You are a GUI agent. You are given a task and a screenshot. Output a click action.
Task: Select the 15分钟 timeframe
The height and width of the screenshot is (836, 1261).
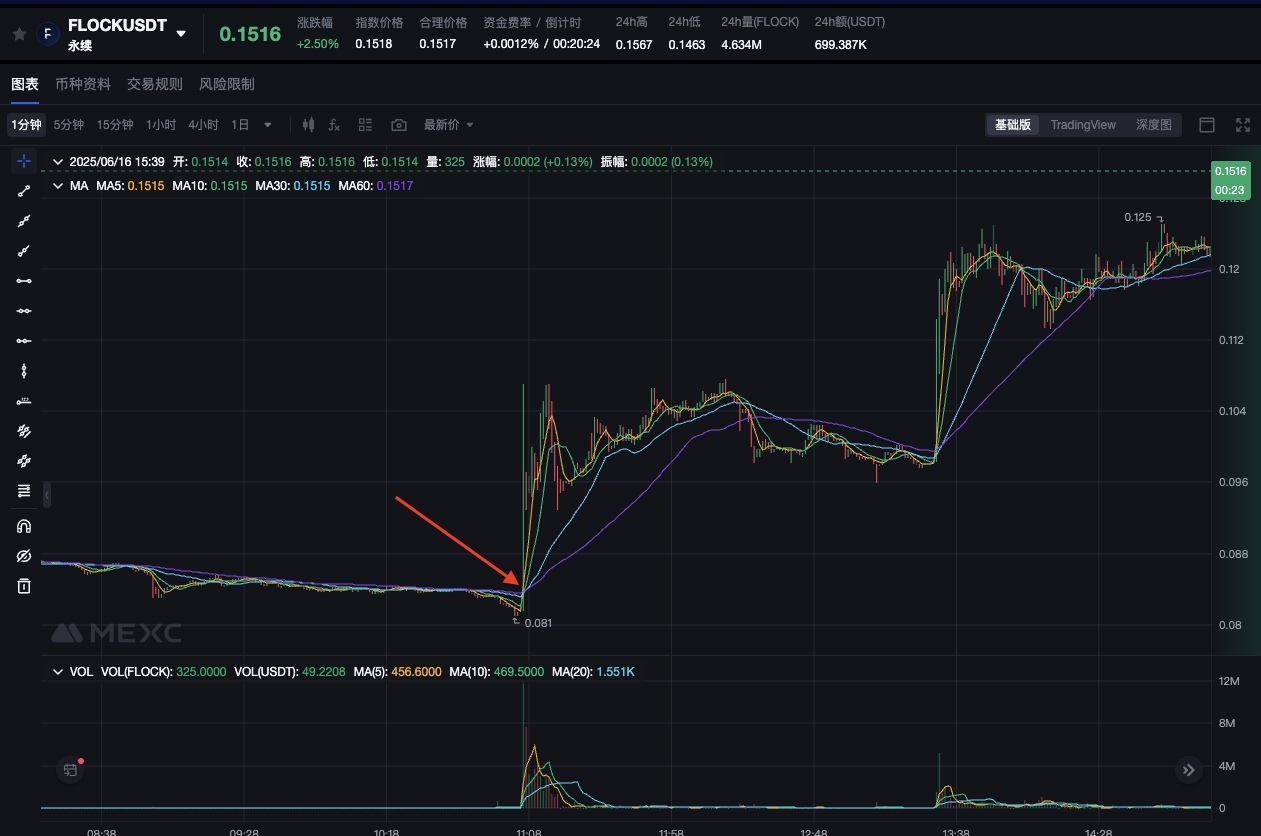(115, 125)
